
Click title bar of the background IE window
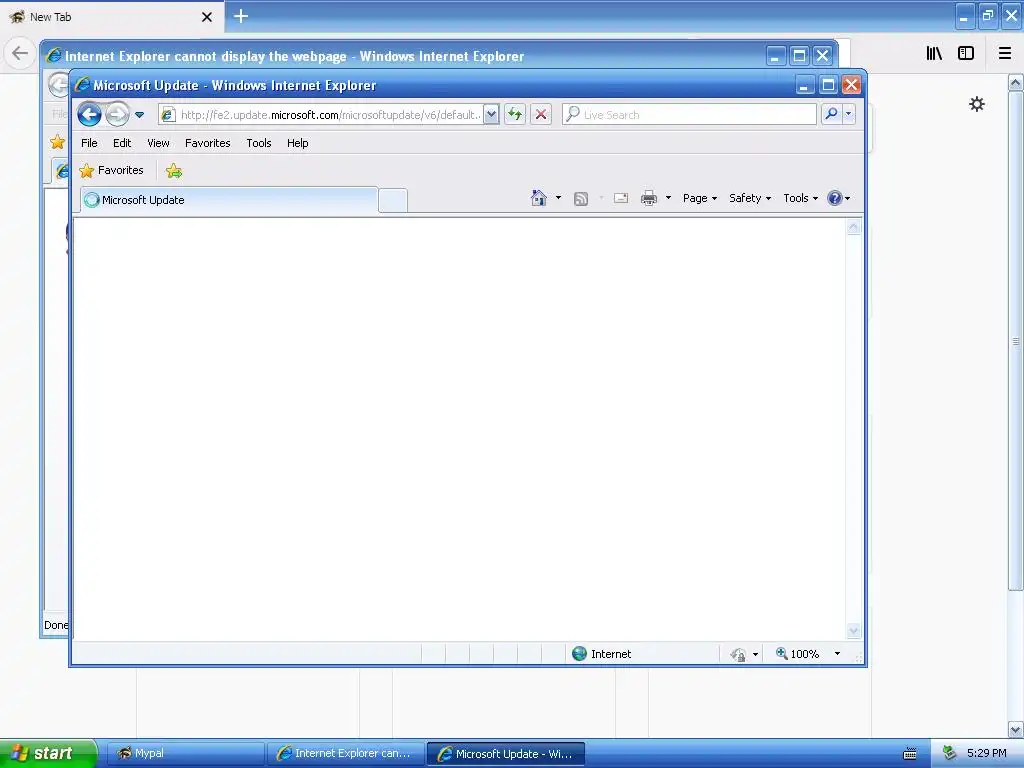[x=405, y=56]
